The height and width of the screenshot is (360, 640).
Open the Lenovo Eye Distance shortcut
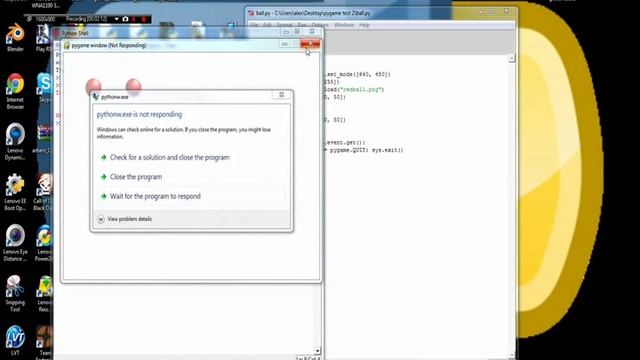(x=15, y=243)
